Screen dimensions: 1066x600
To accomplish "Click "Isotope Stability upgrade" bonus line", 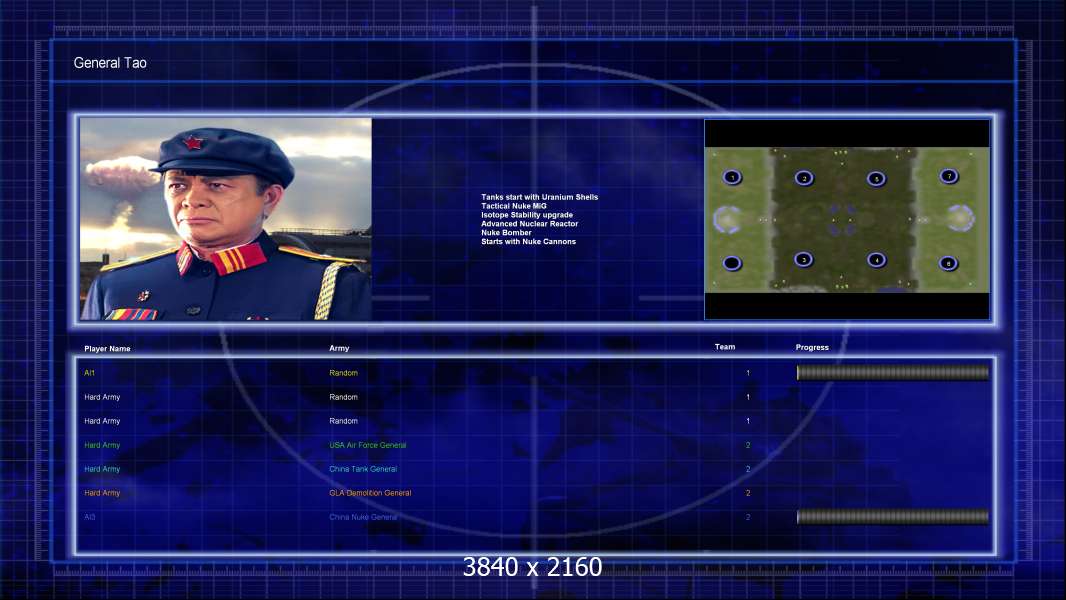I will 527,215.
